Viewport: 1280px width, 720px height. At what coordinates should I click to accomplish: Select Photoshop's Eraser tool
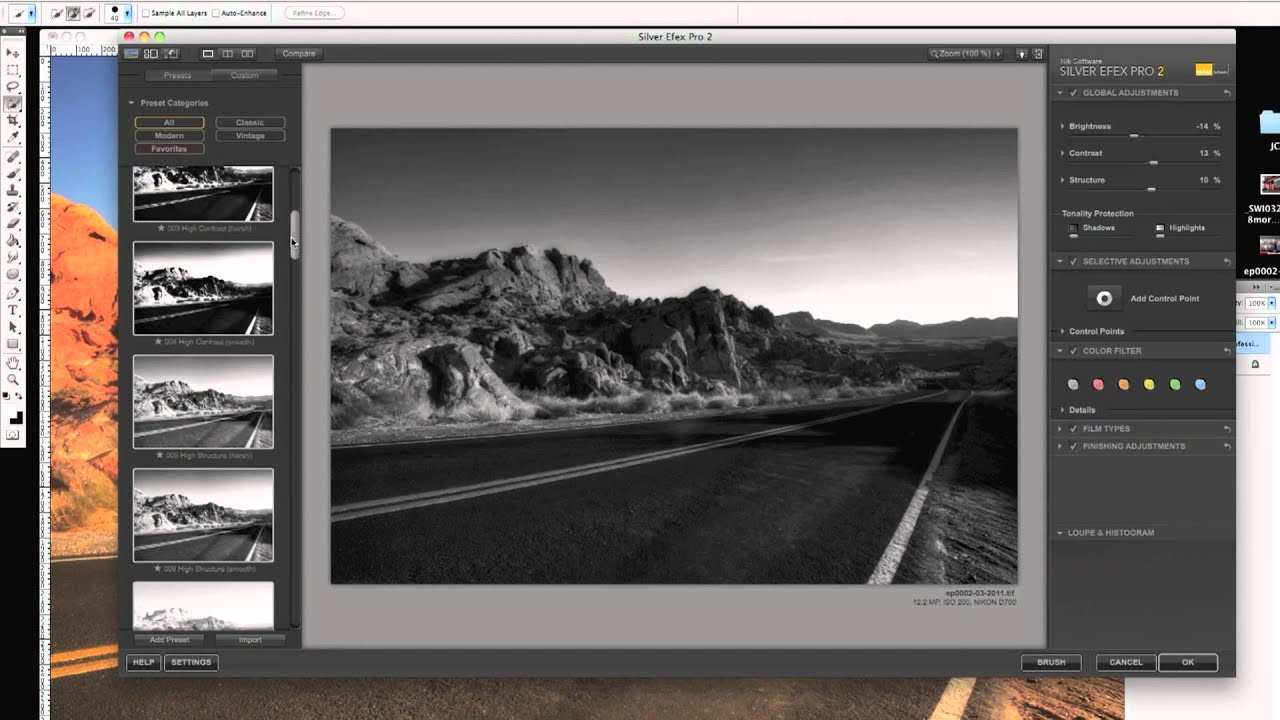(x=13, y=224)
